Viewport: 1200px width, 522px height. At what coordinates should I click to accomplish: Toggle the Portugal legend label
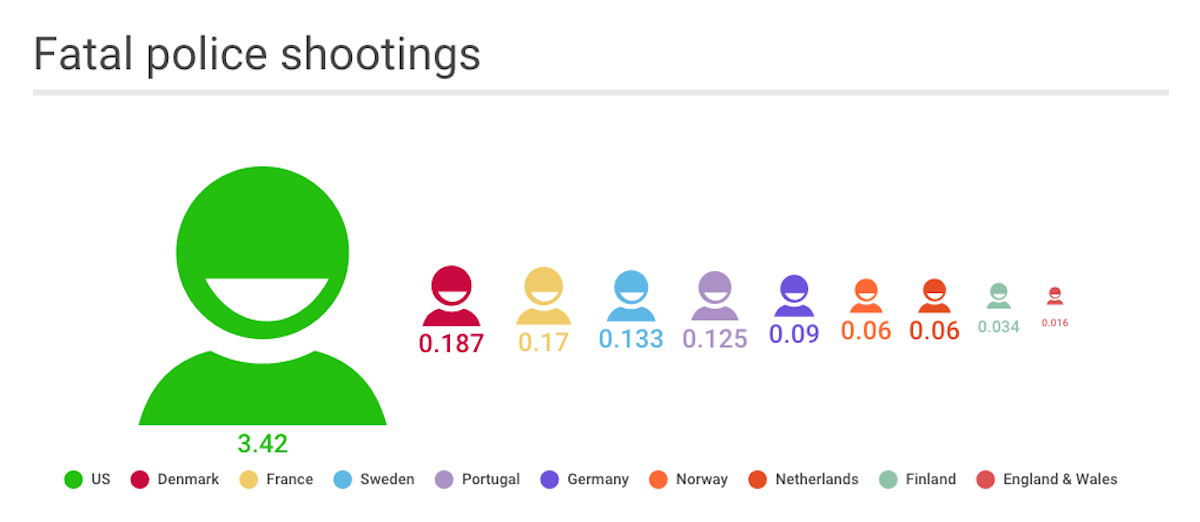[490, 480]
